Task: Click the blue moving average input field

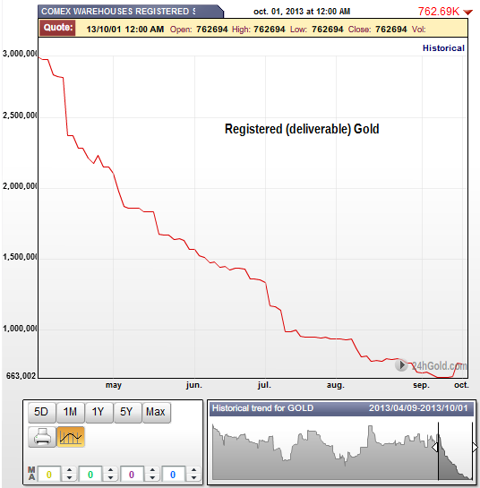Action: point(173,474)
